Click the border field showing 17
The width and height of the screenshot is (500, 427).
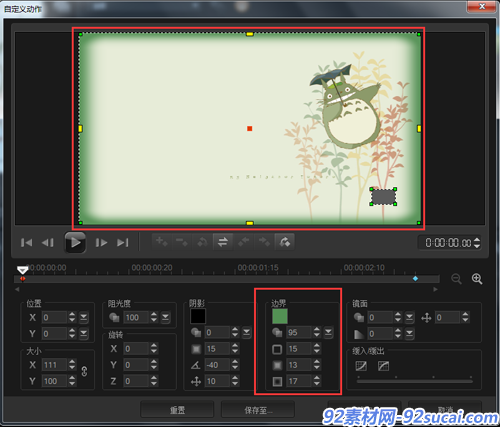coord(299,381)
